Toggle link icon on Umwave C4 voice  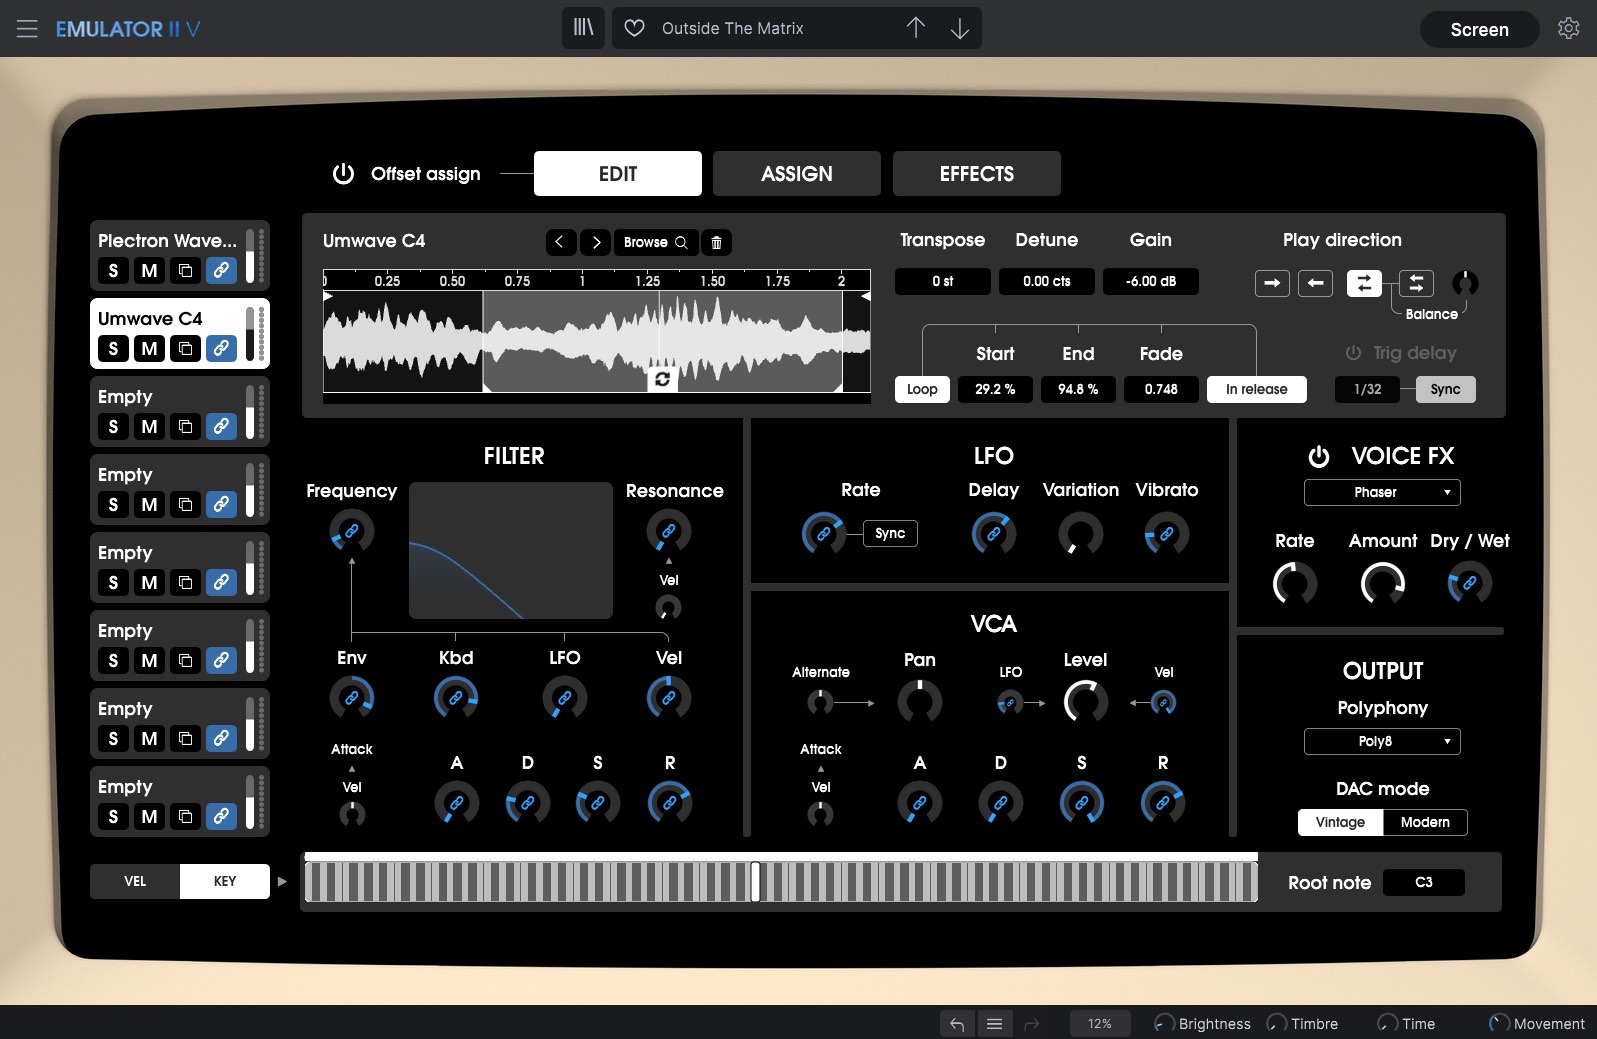coord(221,348)
